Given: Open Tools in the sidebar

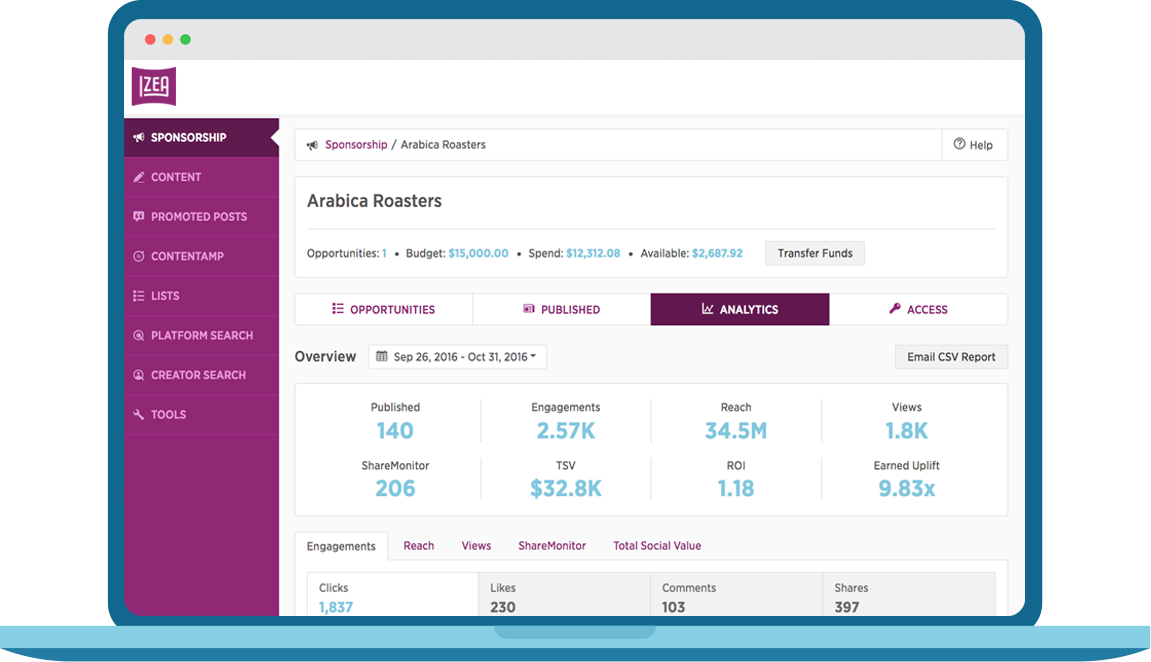Looking at the screenshot, I should (202, 415).
